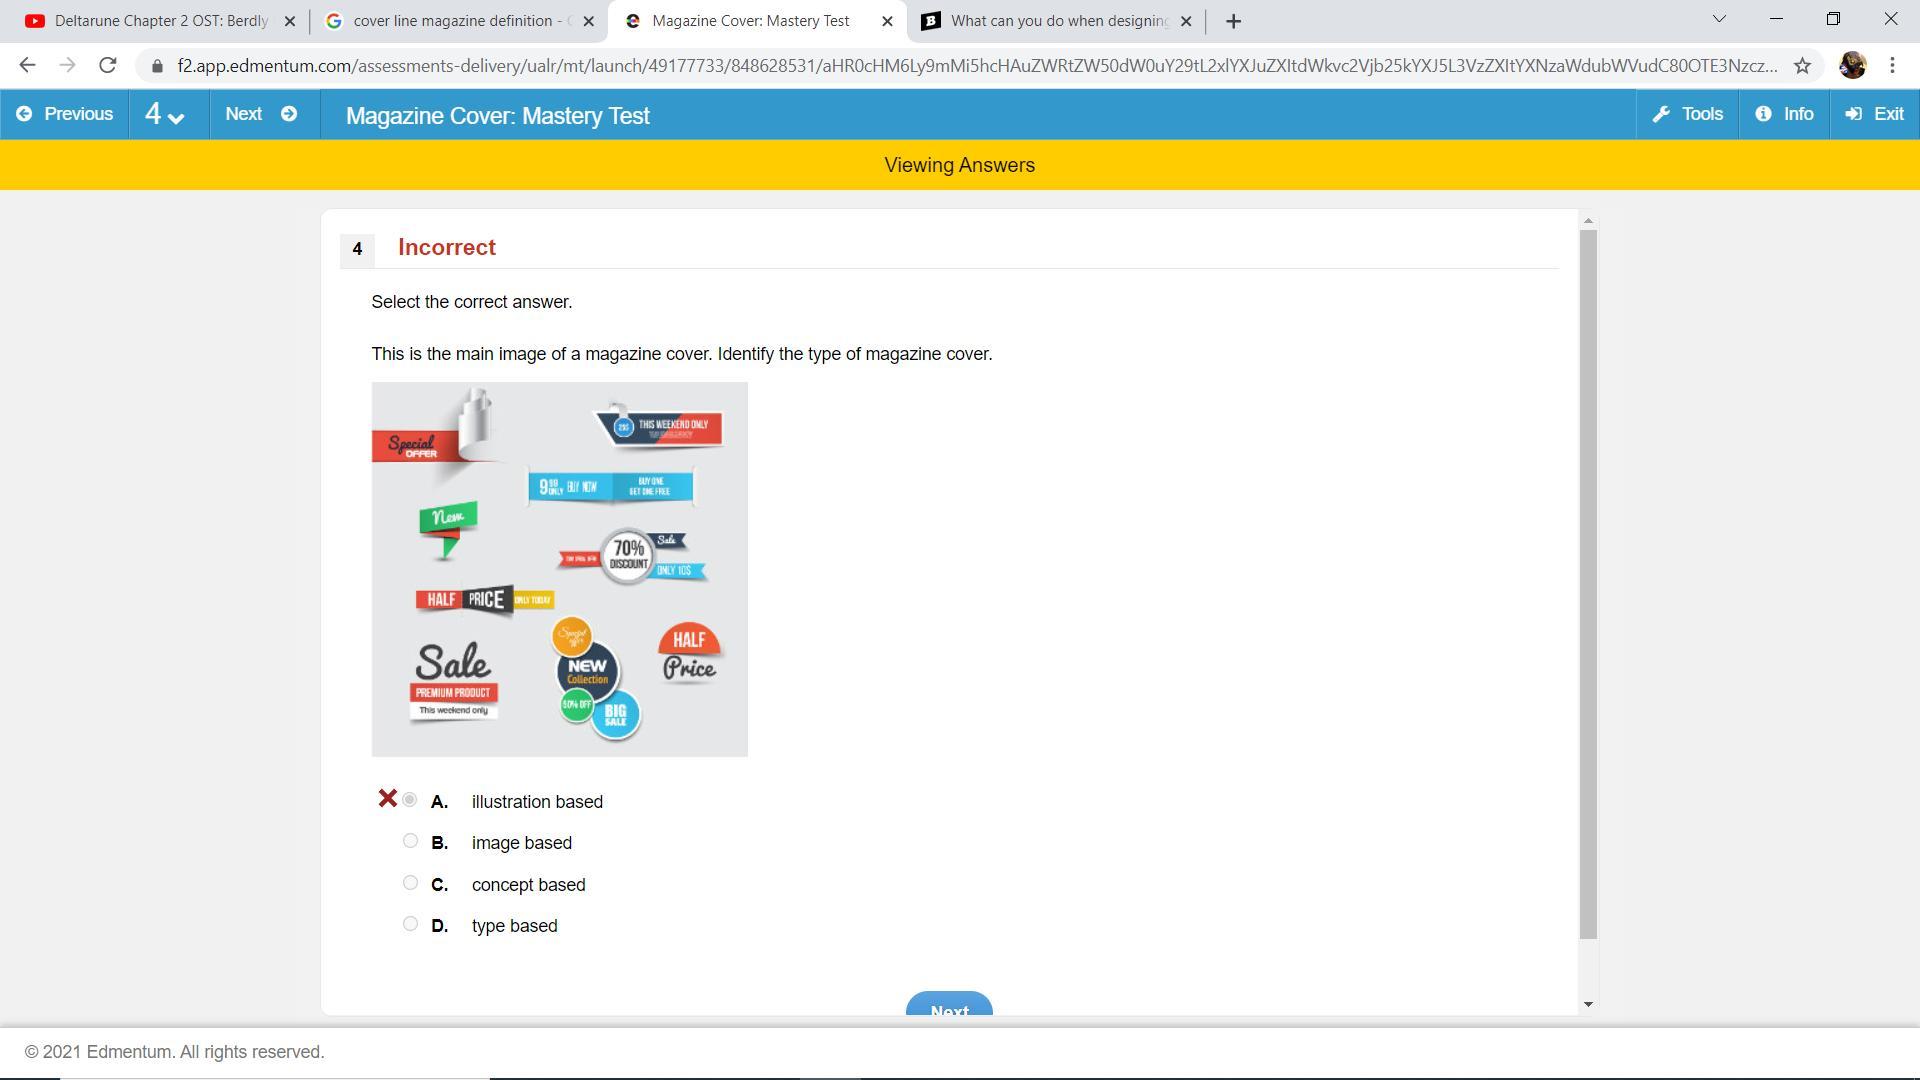Select option B image based
Viewport: 1920px width, 1080px height.
click(410, 841)
